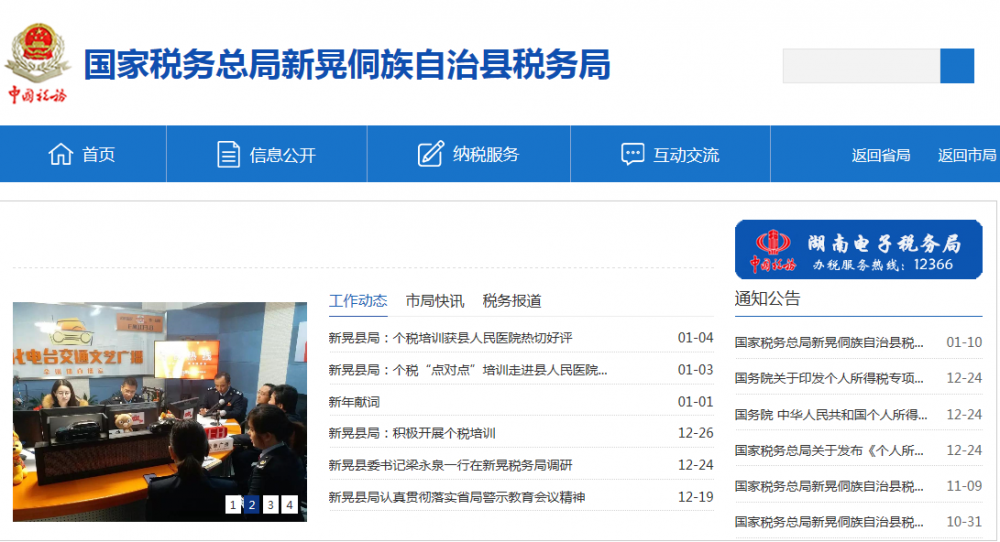The height and width of the screenshot is (542, 1000).
Task: Open notice 国家税务总局关于发布《个人所...
Action: (828, 450)
